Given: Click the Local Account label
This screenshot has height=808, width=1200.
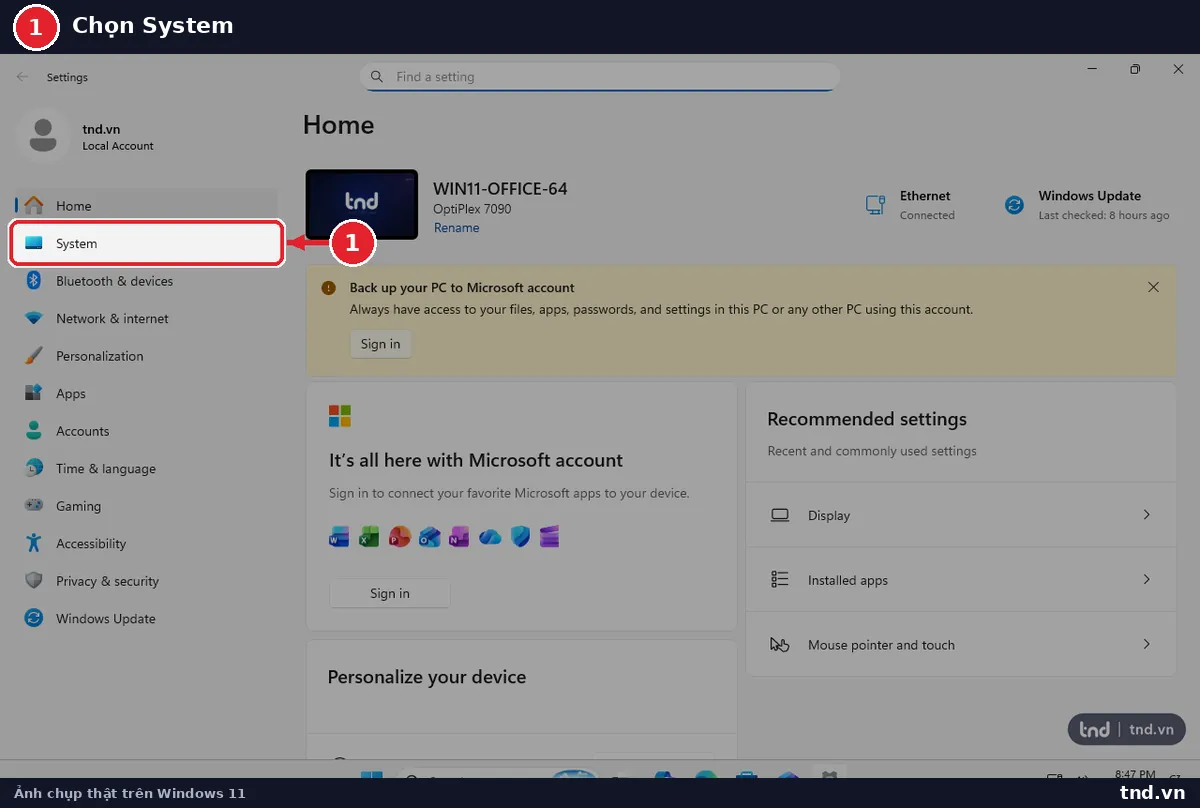Looking at the screenshot, I should point(118,146).
